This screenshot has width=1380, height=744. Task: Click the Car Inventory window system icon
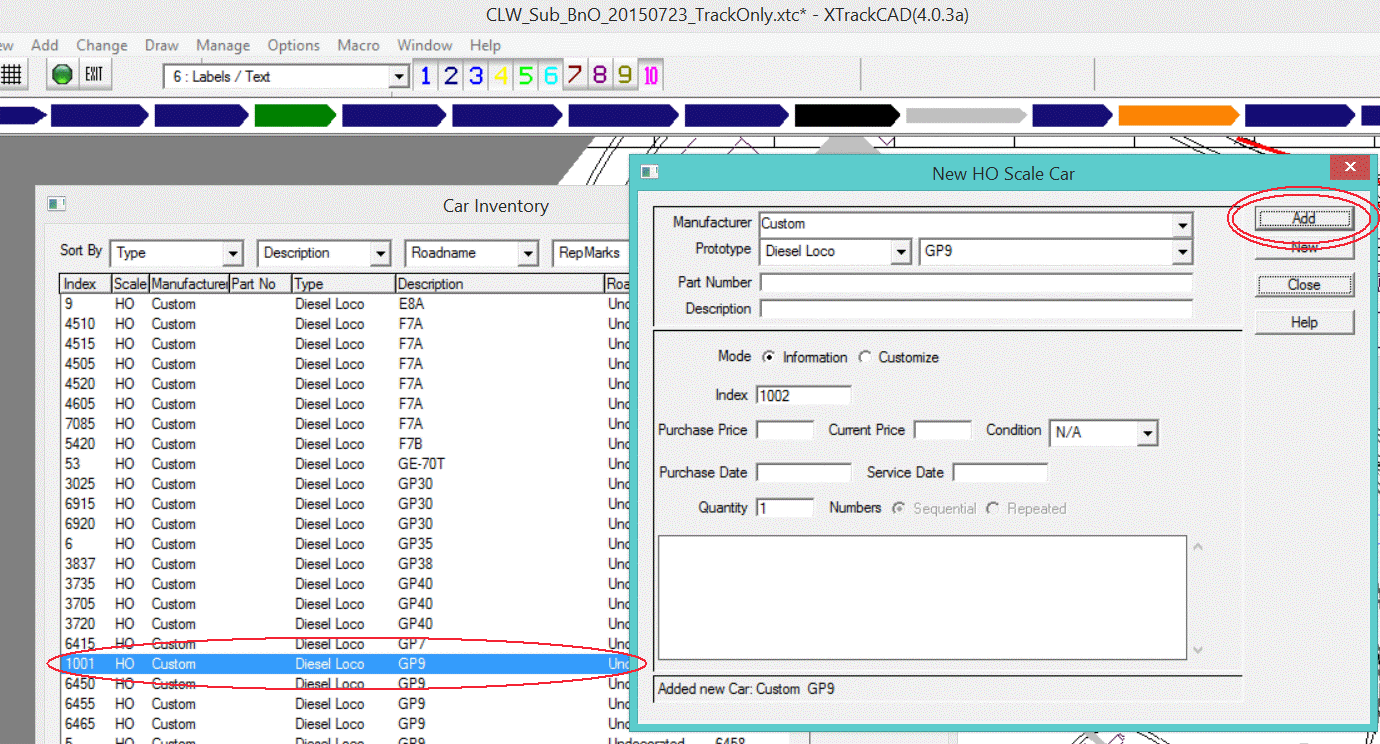tap(56, 205)
